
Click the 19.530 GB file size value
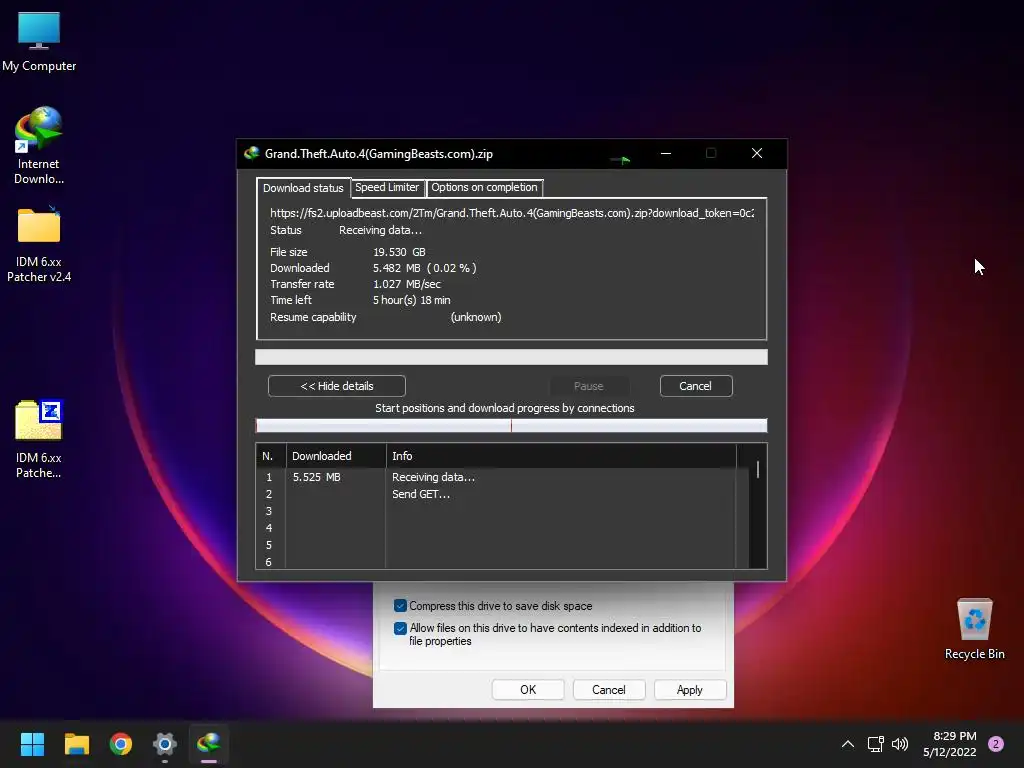(399, 252)
